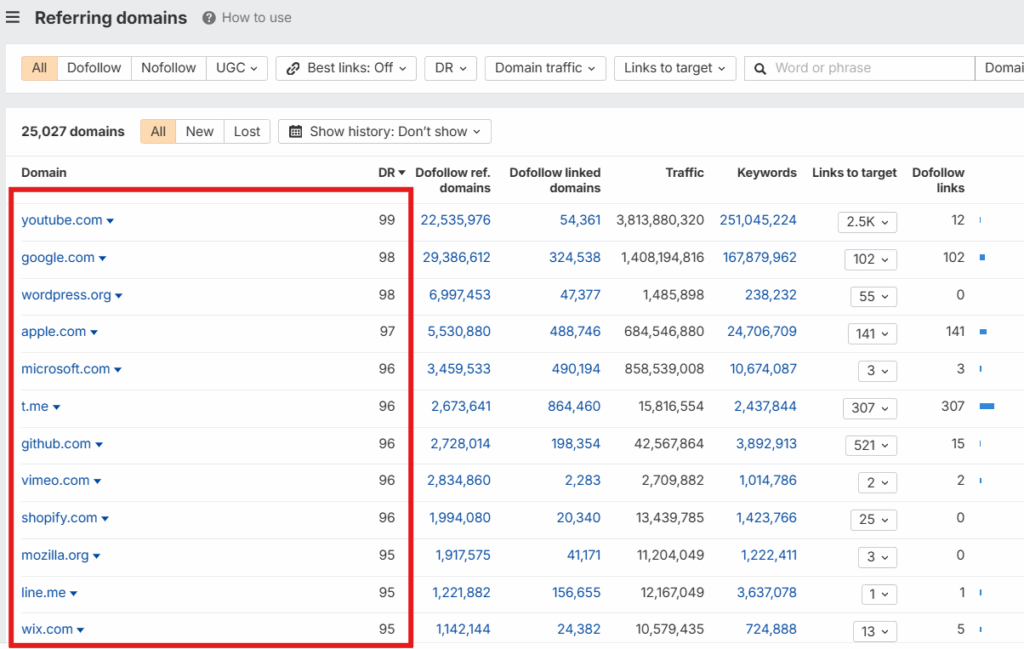The image size is (1024, 649).
Task: Click the Referring domains page title
Action: pyautogui.click(x=110, y=18)
